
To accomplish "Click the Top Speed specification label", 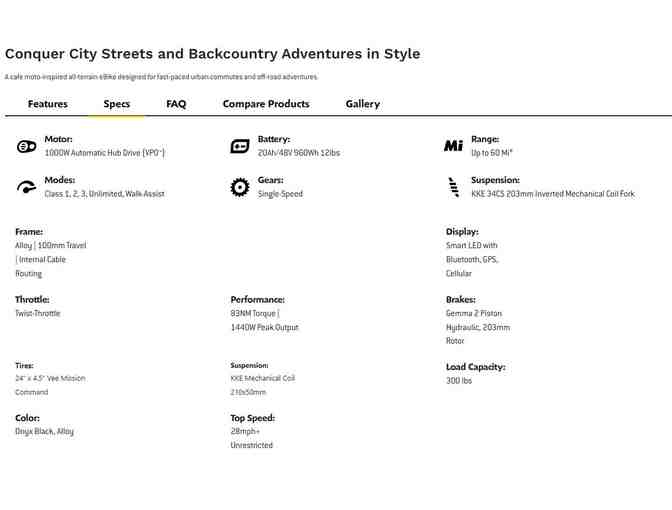I will pos(252,418).
